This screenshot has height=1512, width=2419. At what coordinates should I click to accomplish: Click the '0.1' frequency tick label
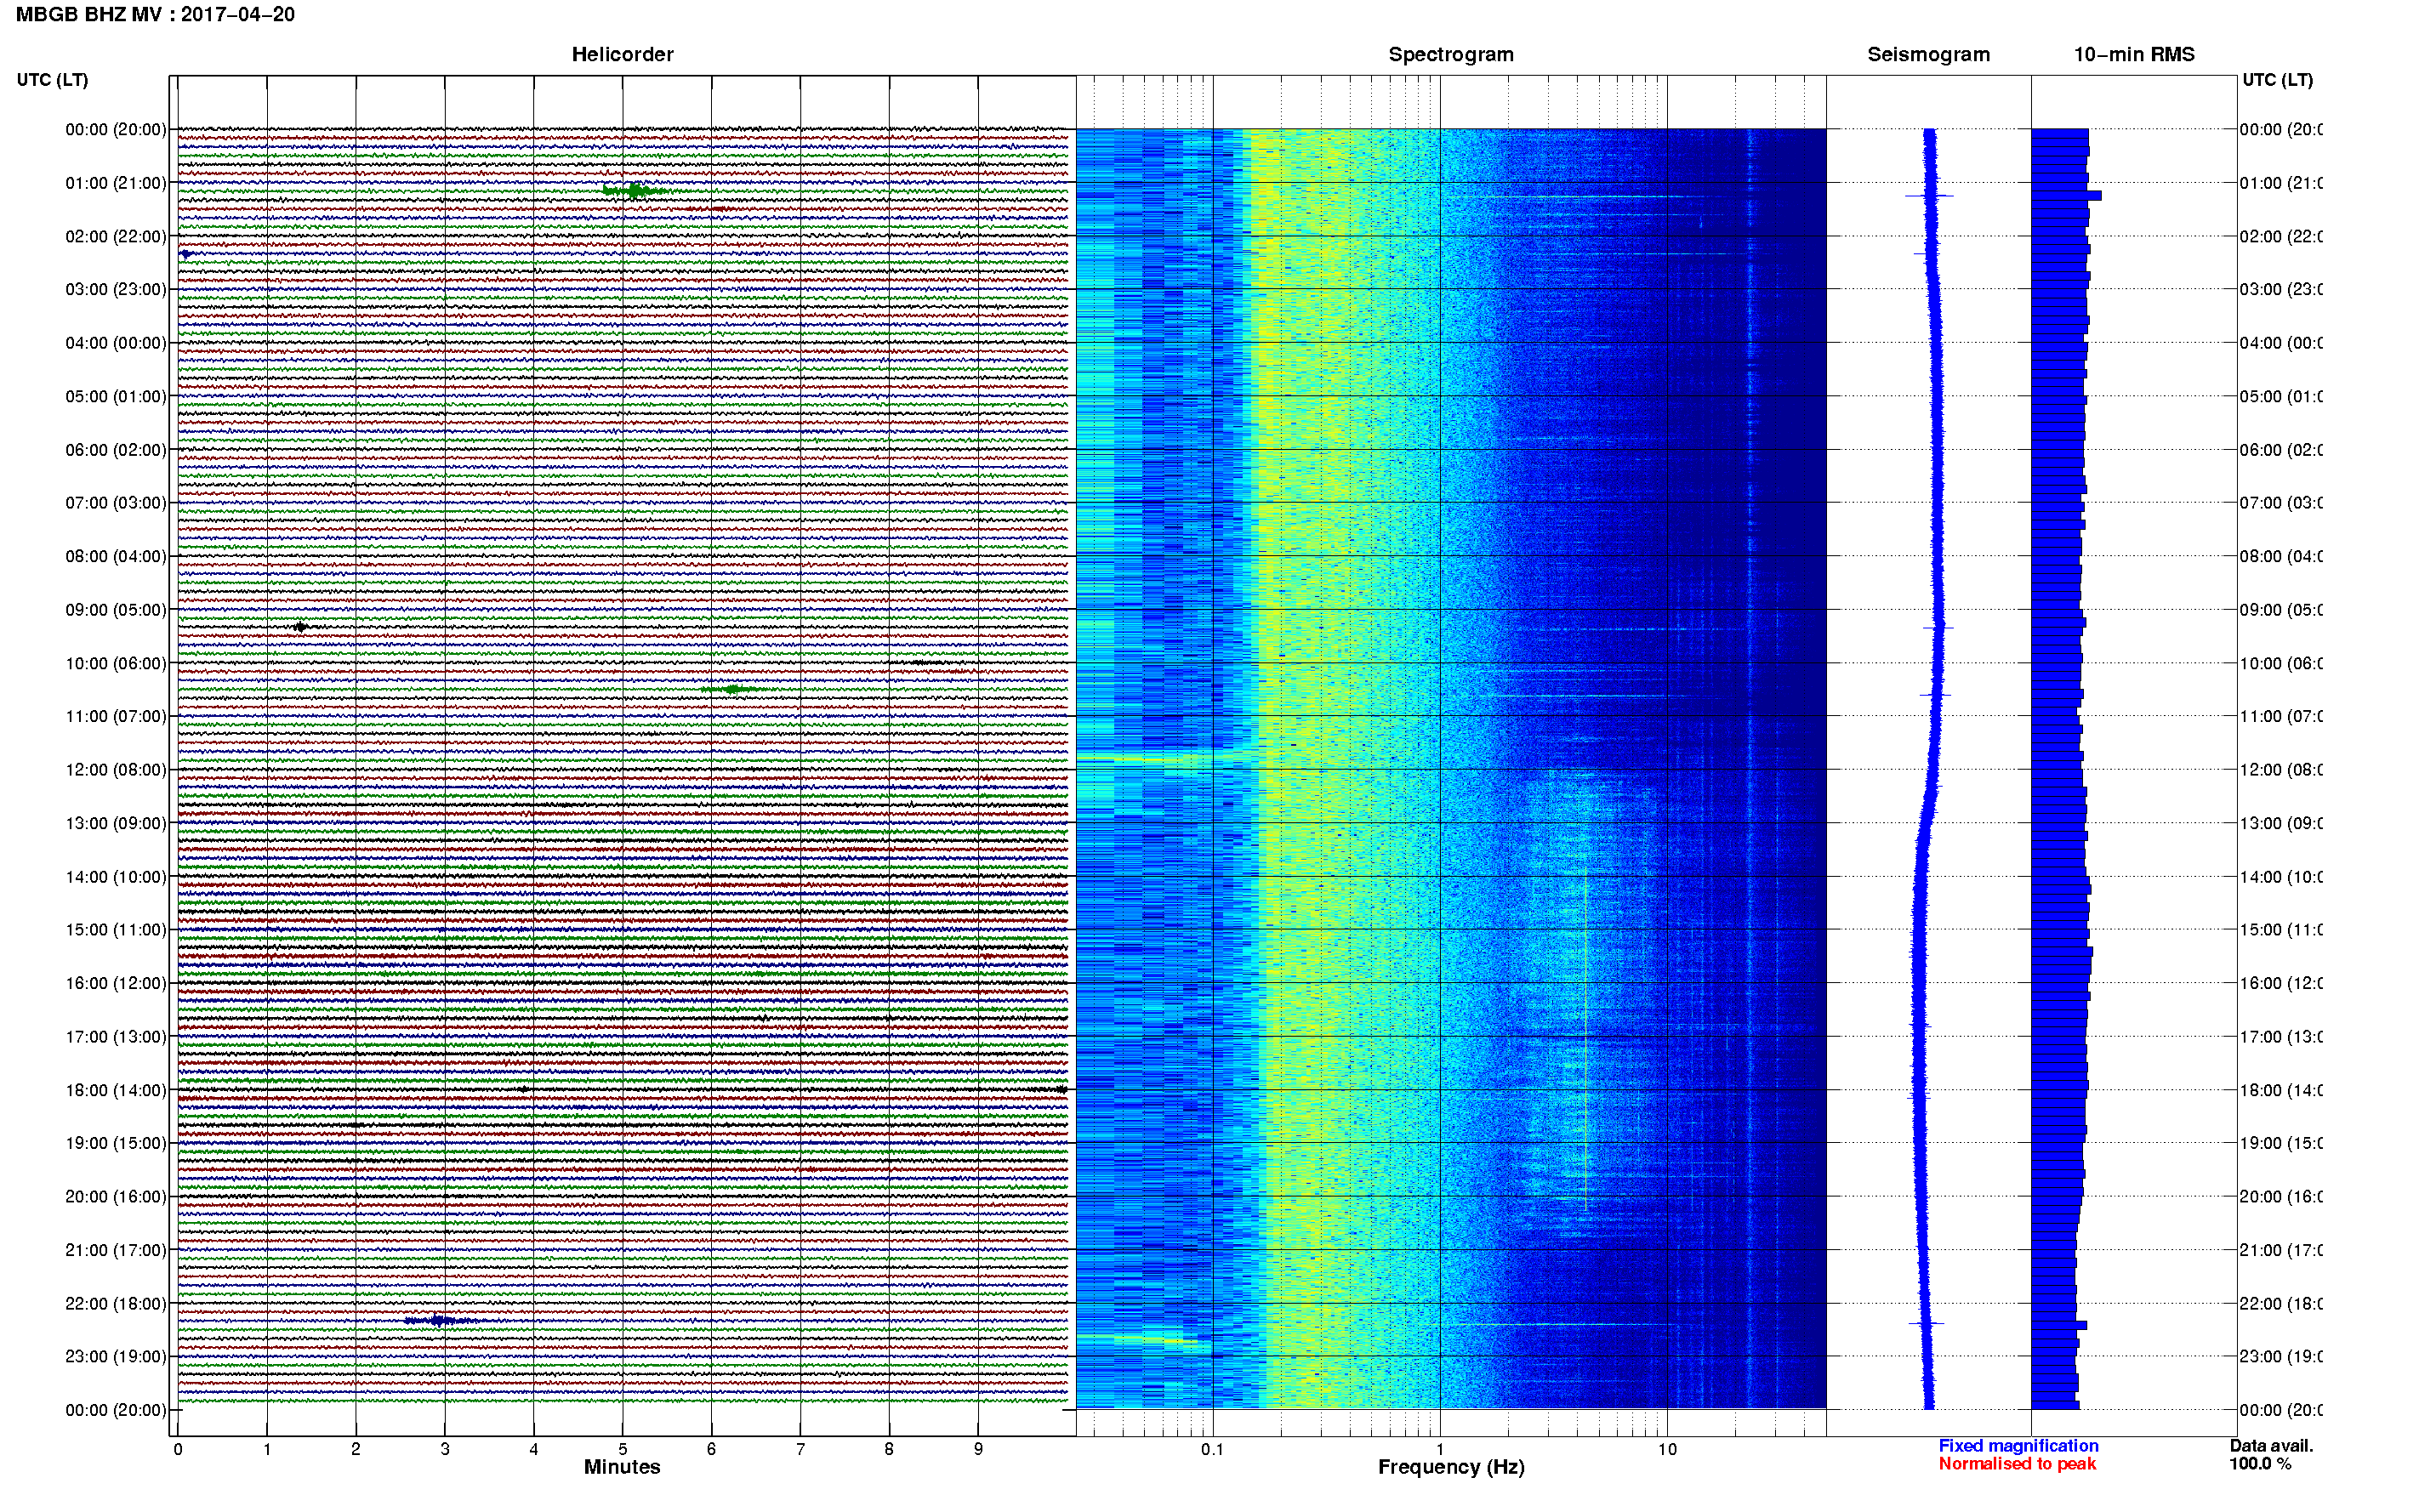coord(1212,1449)
